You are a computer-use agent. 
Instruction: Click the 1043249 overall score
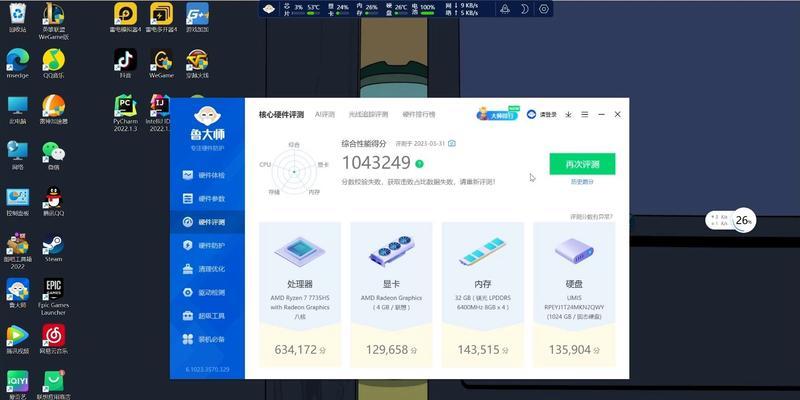coord(376,163)
